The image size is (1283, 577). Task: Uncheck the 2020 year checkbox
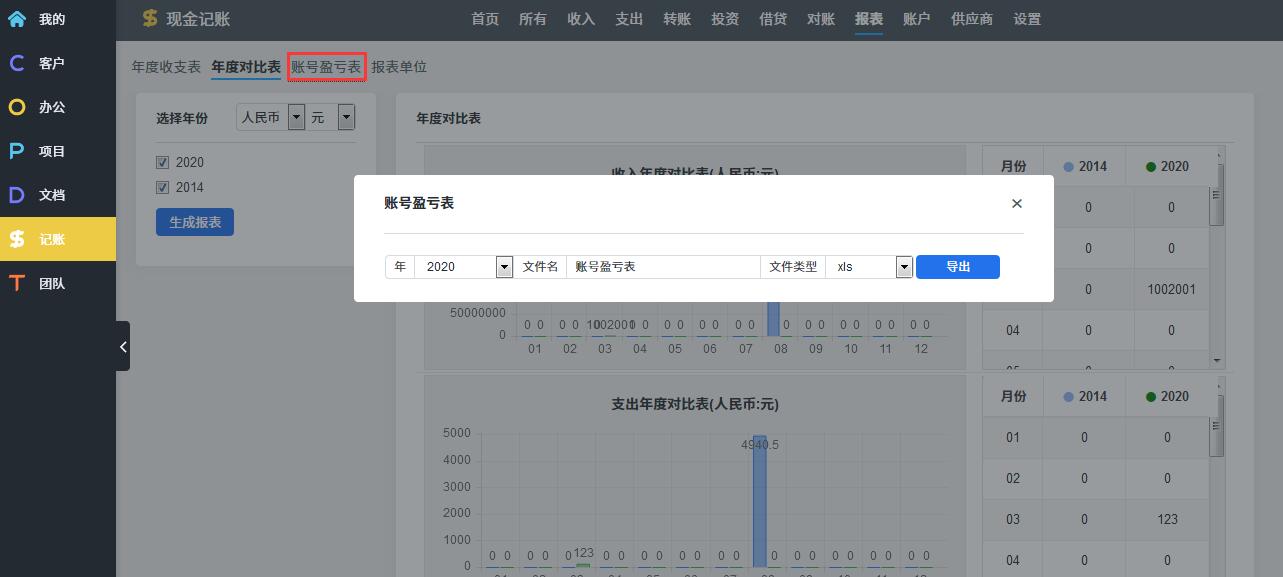tap(162, 162)
